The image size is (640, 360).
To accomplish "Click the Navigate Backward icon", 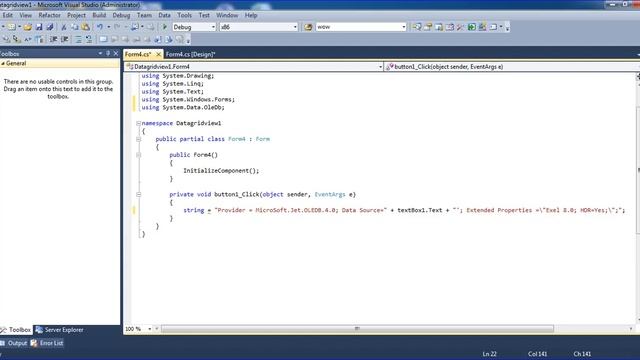I will pyautogui.click(x=134, y=27).
